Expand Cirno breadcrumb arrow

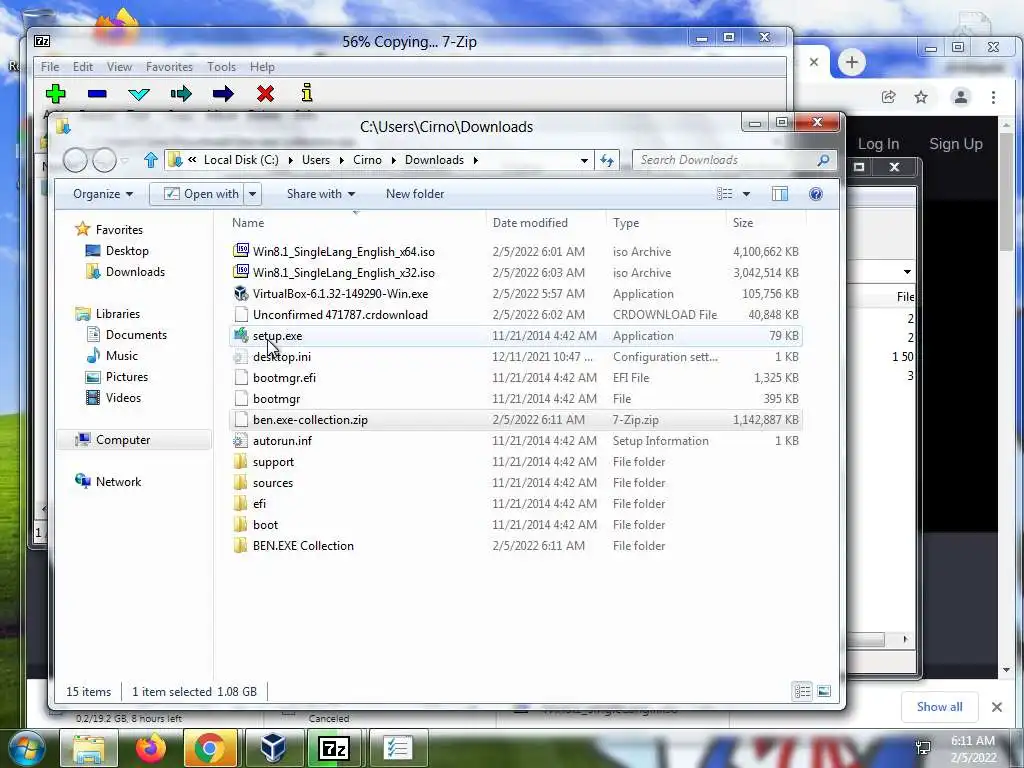[393, 160]
